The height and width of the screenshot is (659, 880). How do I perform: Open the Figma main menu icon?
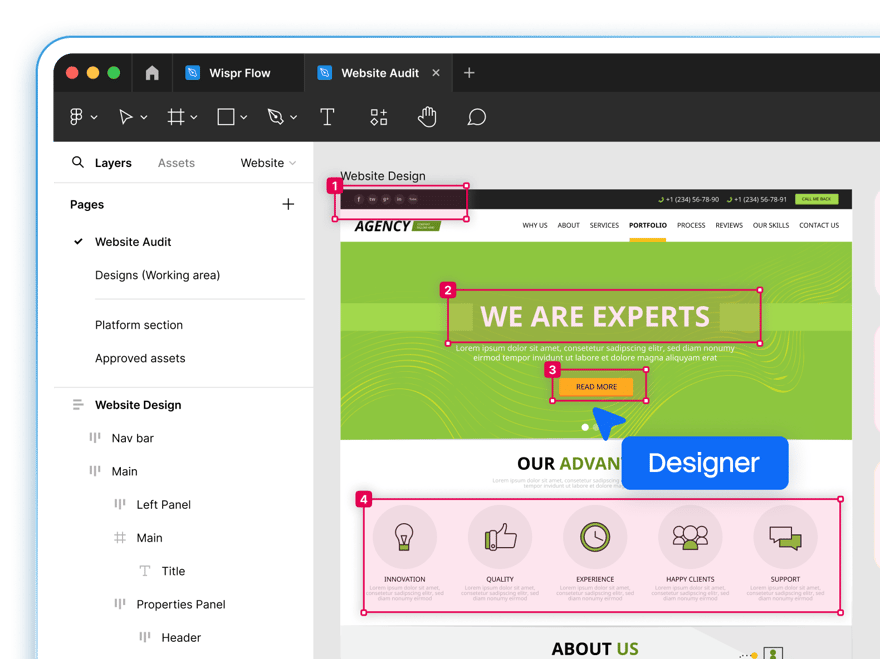(x=76, y=117)
